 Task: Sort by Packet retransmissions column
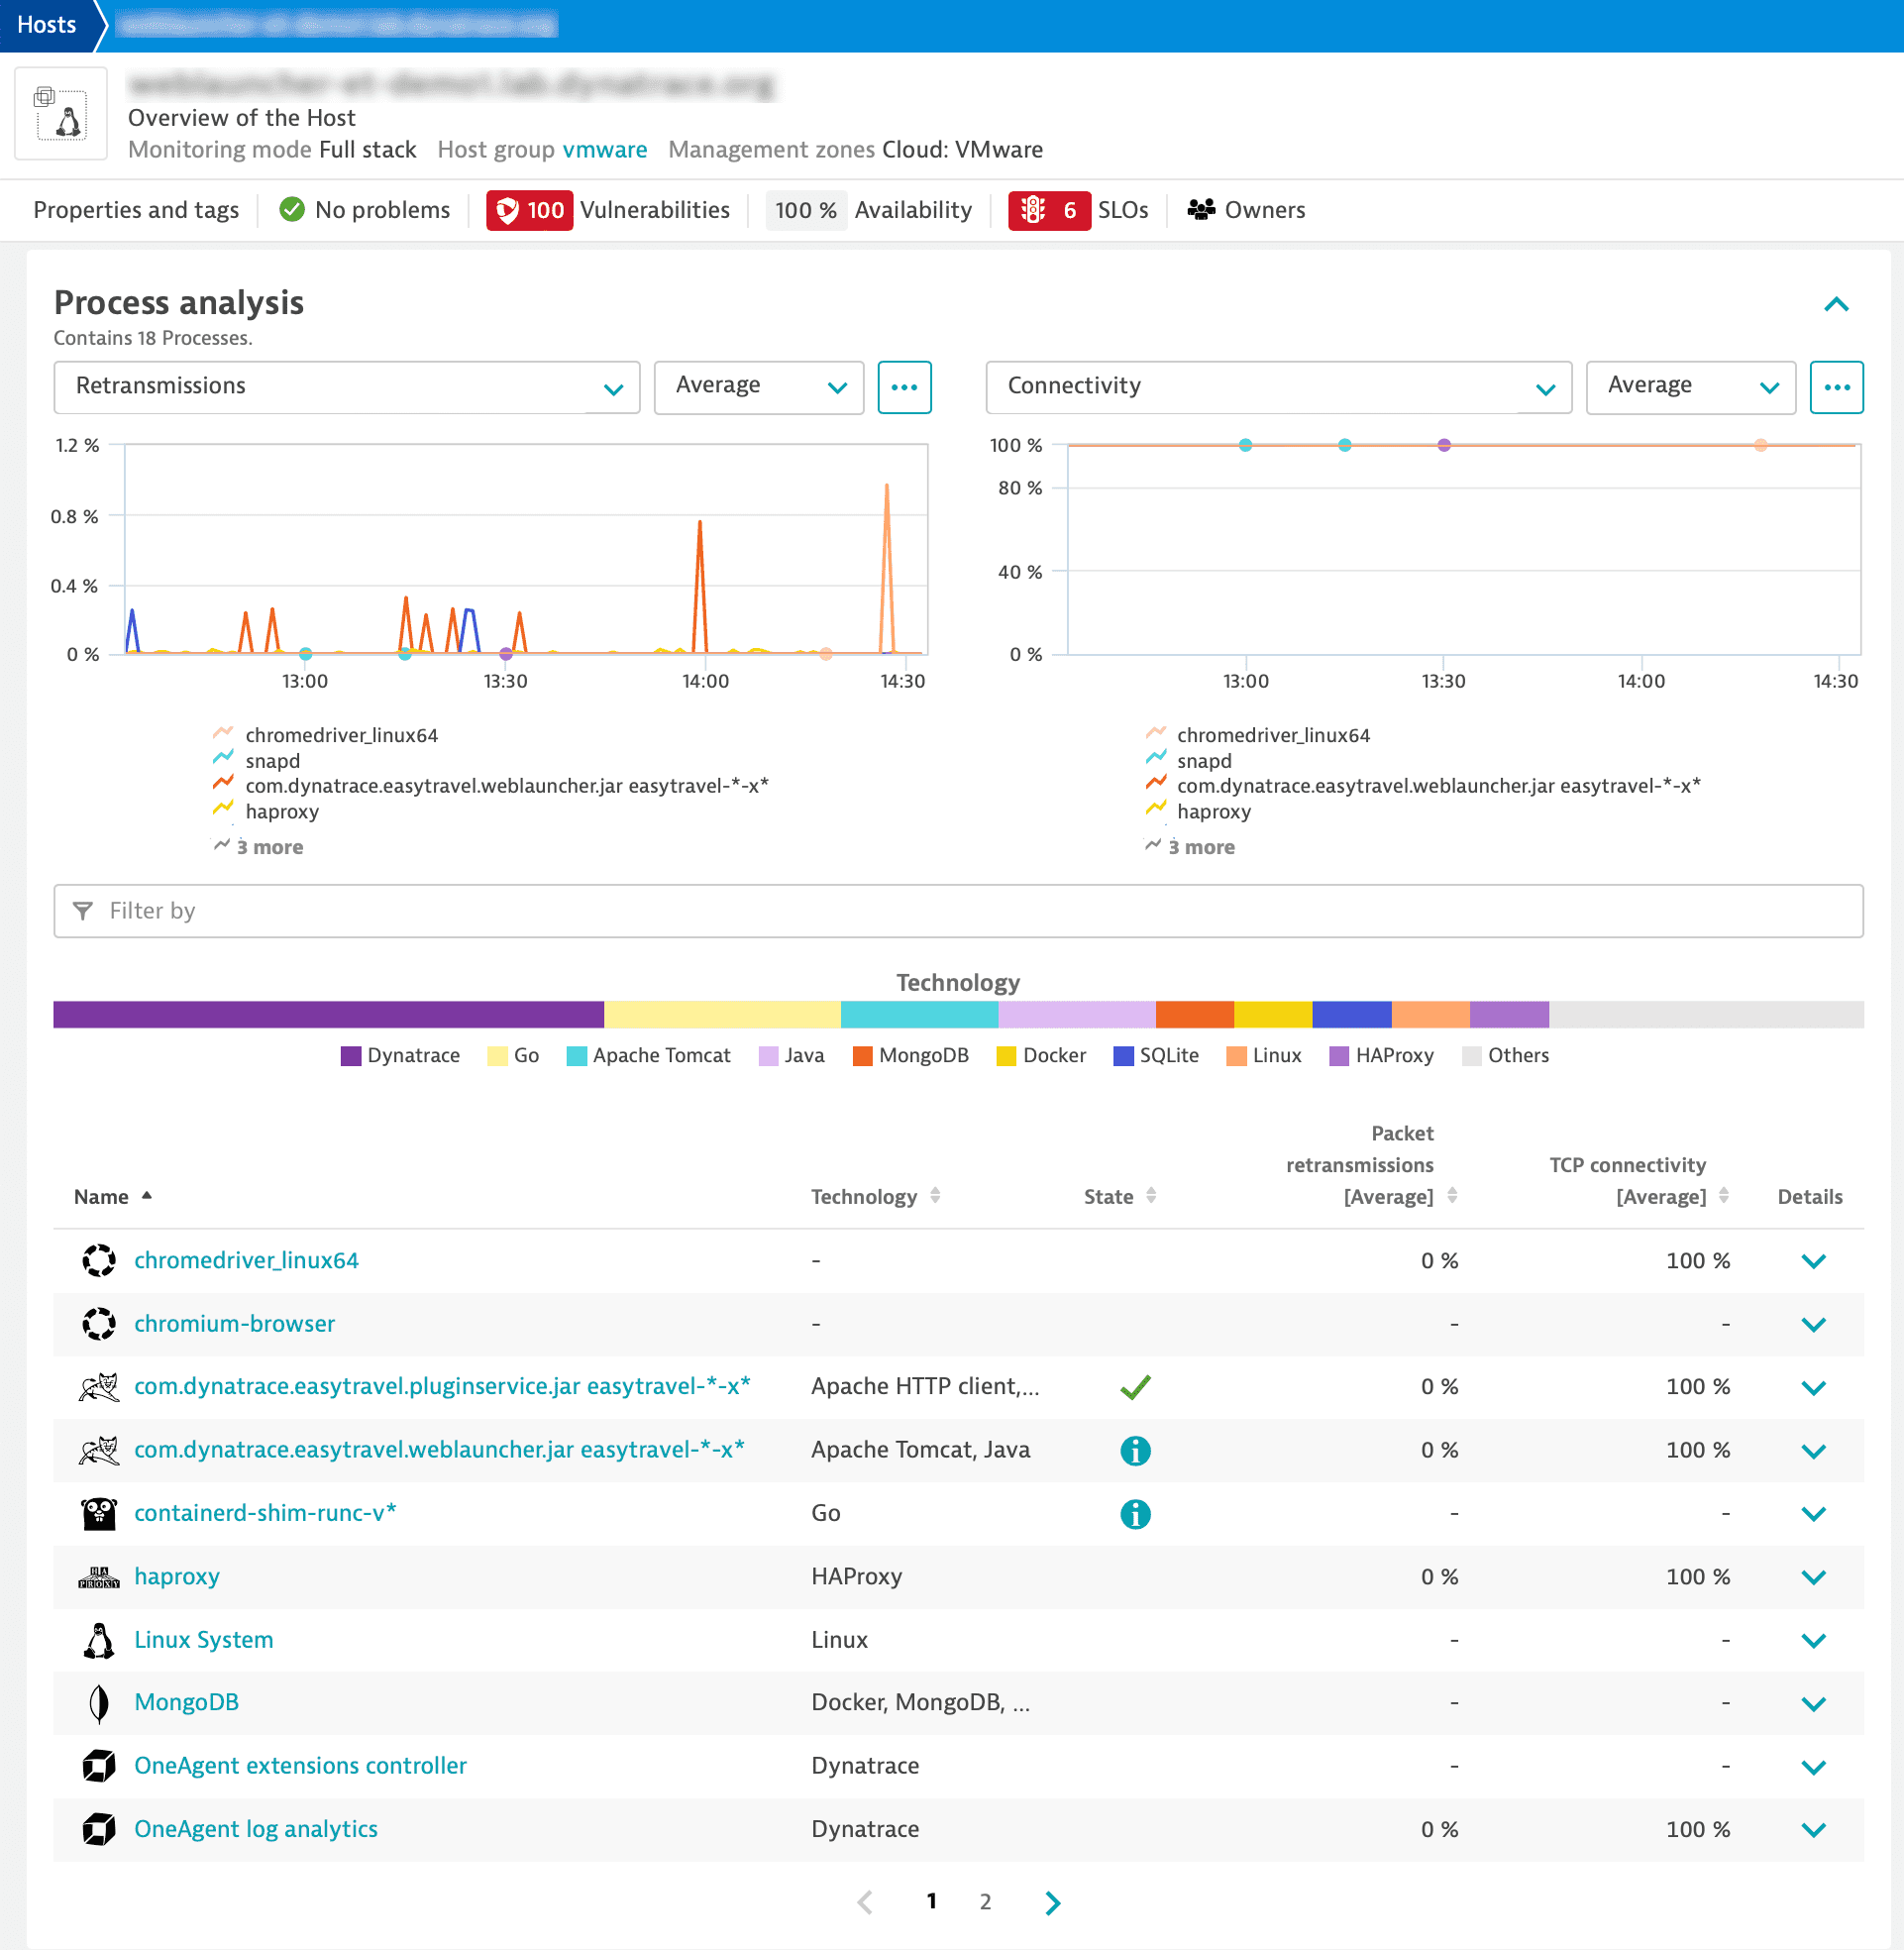[1370, 1165]
